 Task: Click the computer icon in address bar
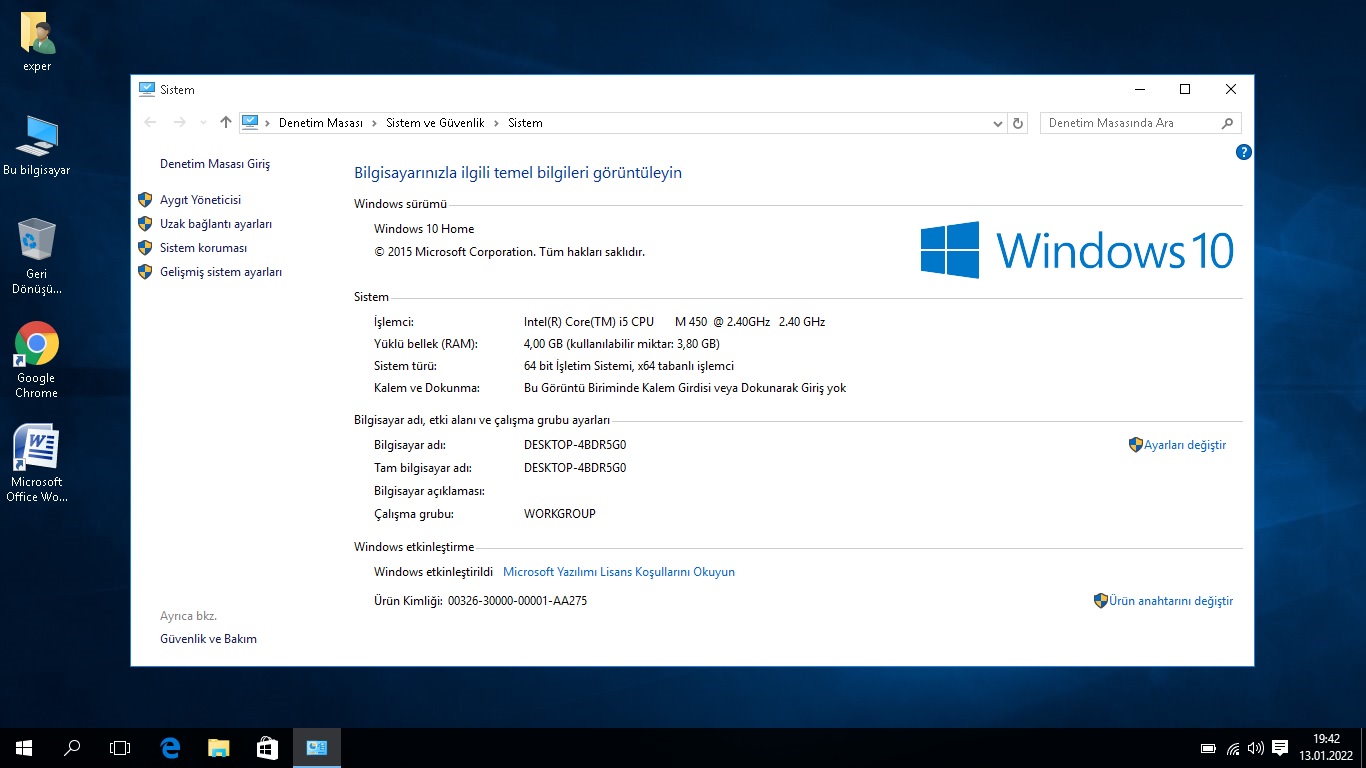(250, 122)
